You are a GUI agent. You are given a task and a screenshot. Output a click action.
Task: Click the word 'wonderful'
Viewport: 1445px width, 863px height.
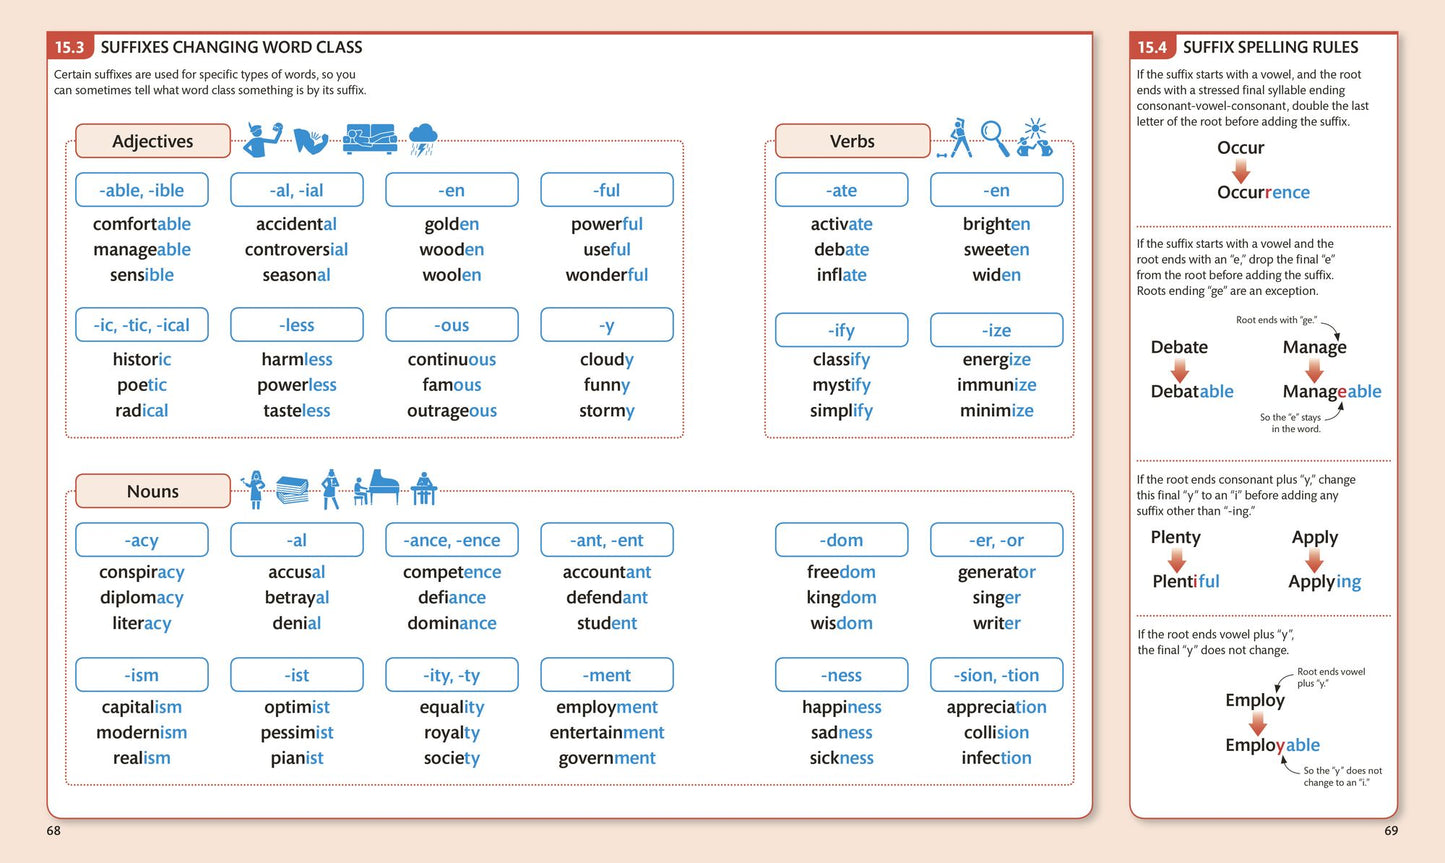(607, 275)
